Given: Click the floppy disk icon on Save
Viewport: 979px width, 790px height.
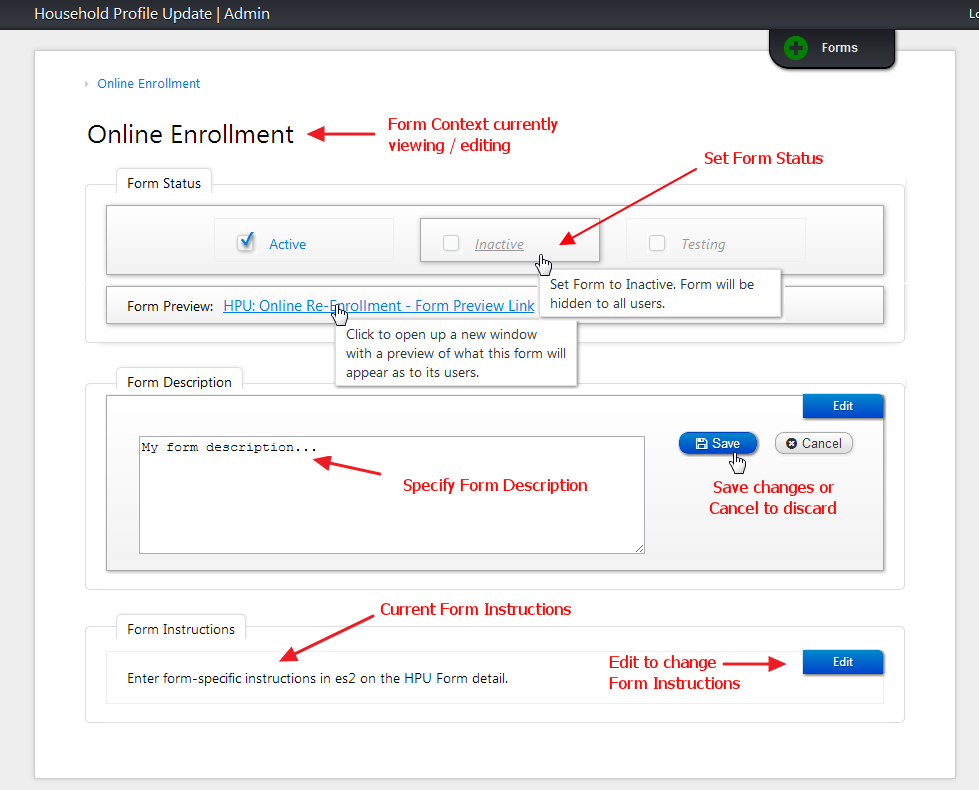Looking at the screenshot, I should (701, 443).
